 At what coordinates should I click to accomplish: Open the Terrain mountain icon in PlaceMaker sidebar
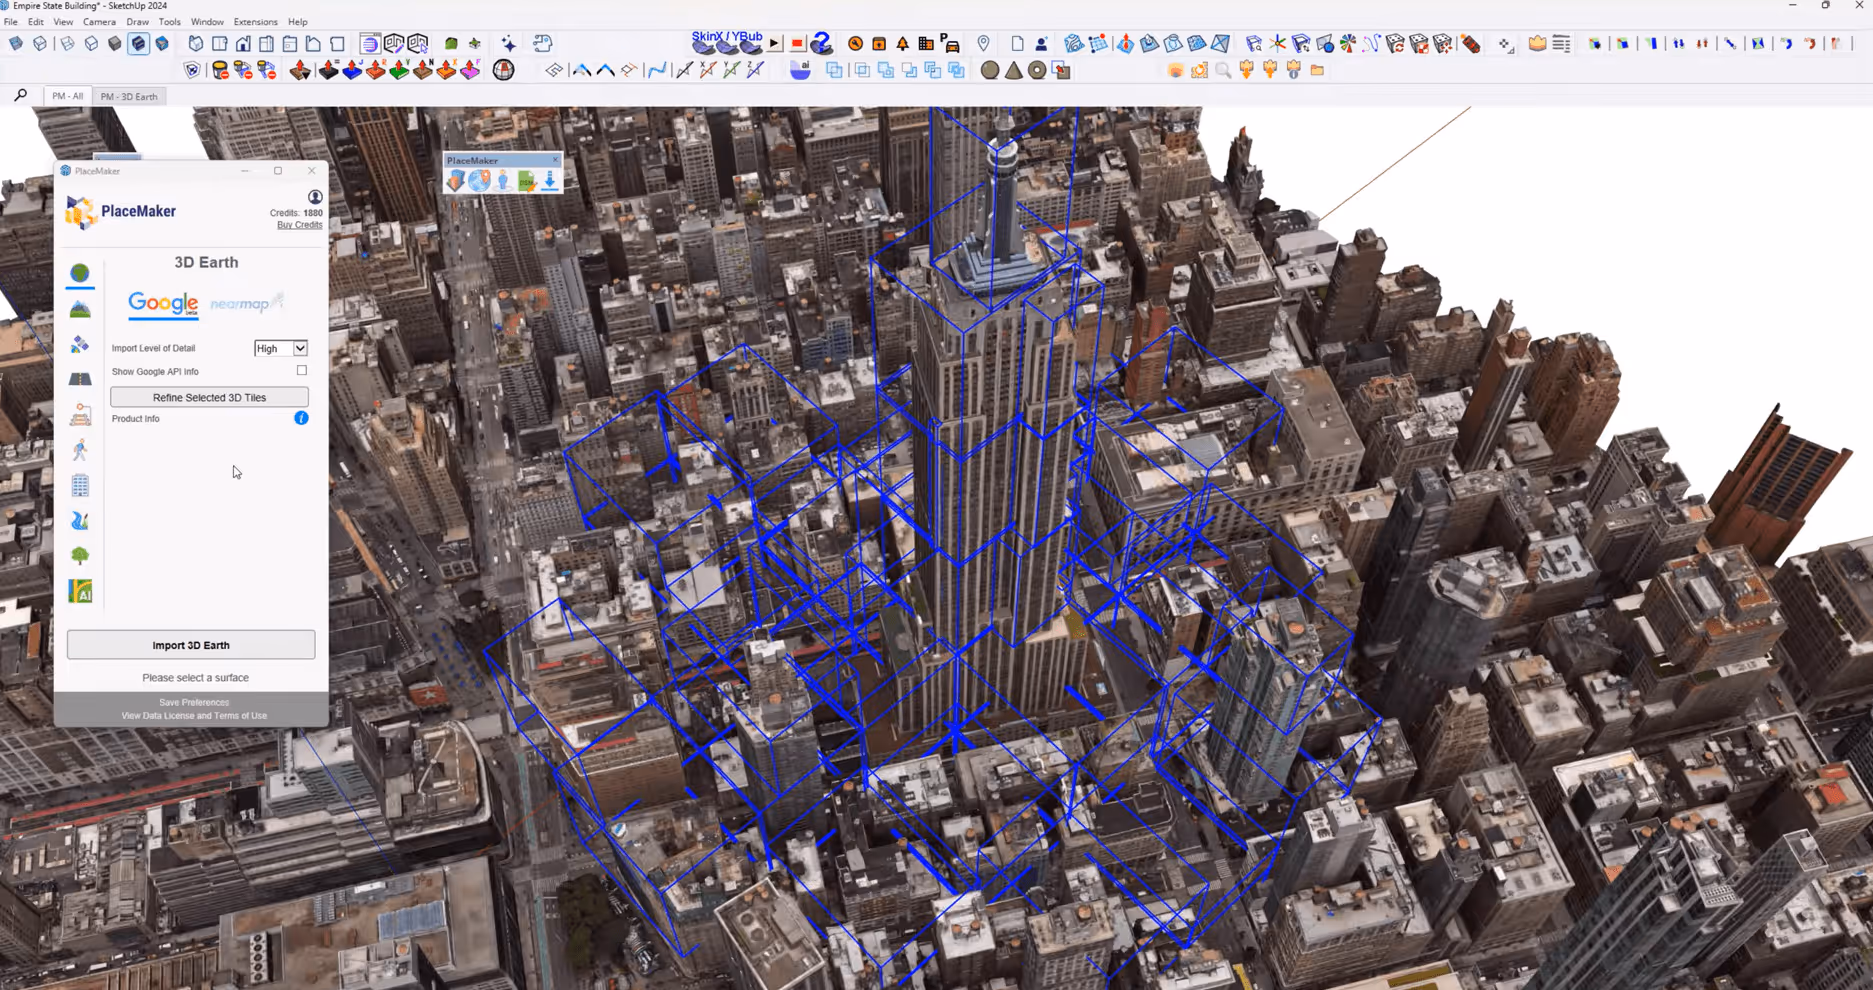click(x=80, y=309)
